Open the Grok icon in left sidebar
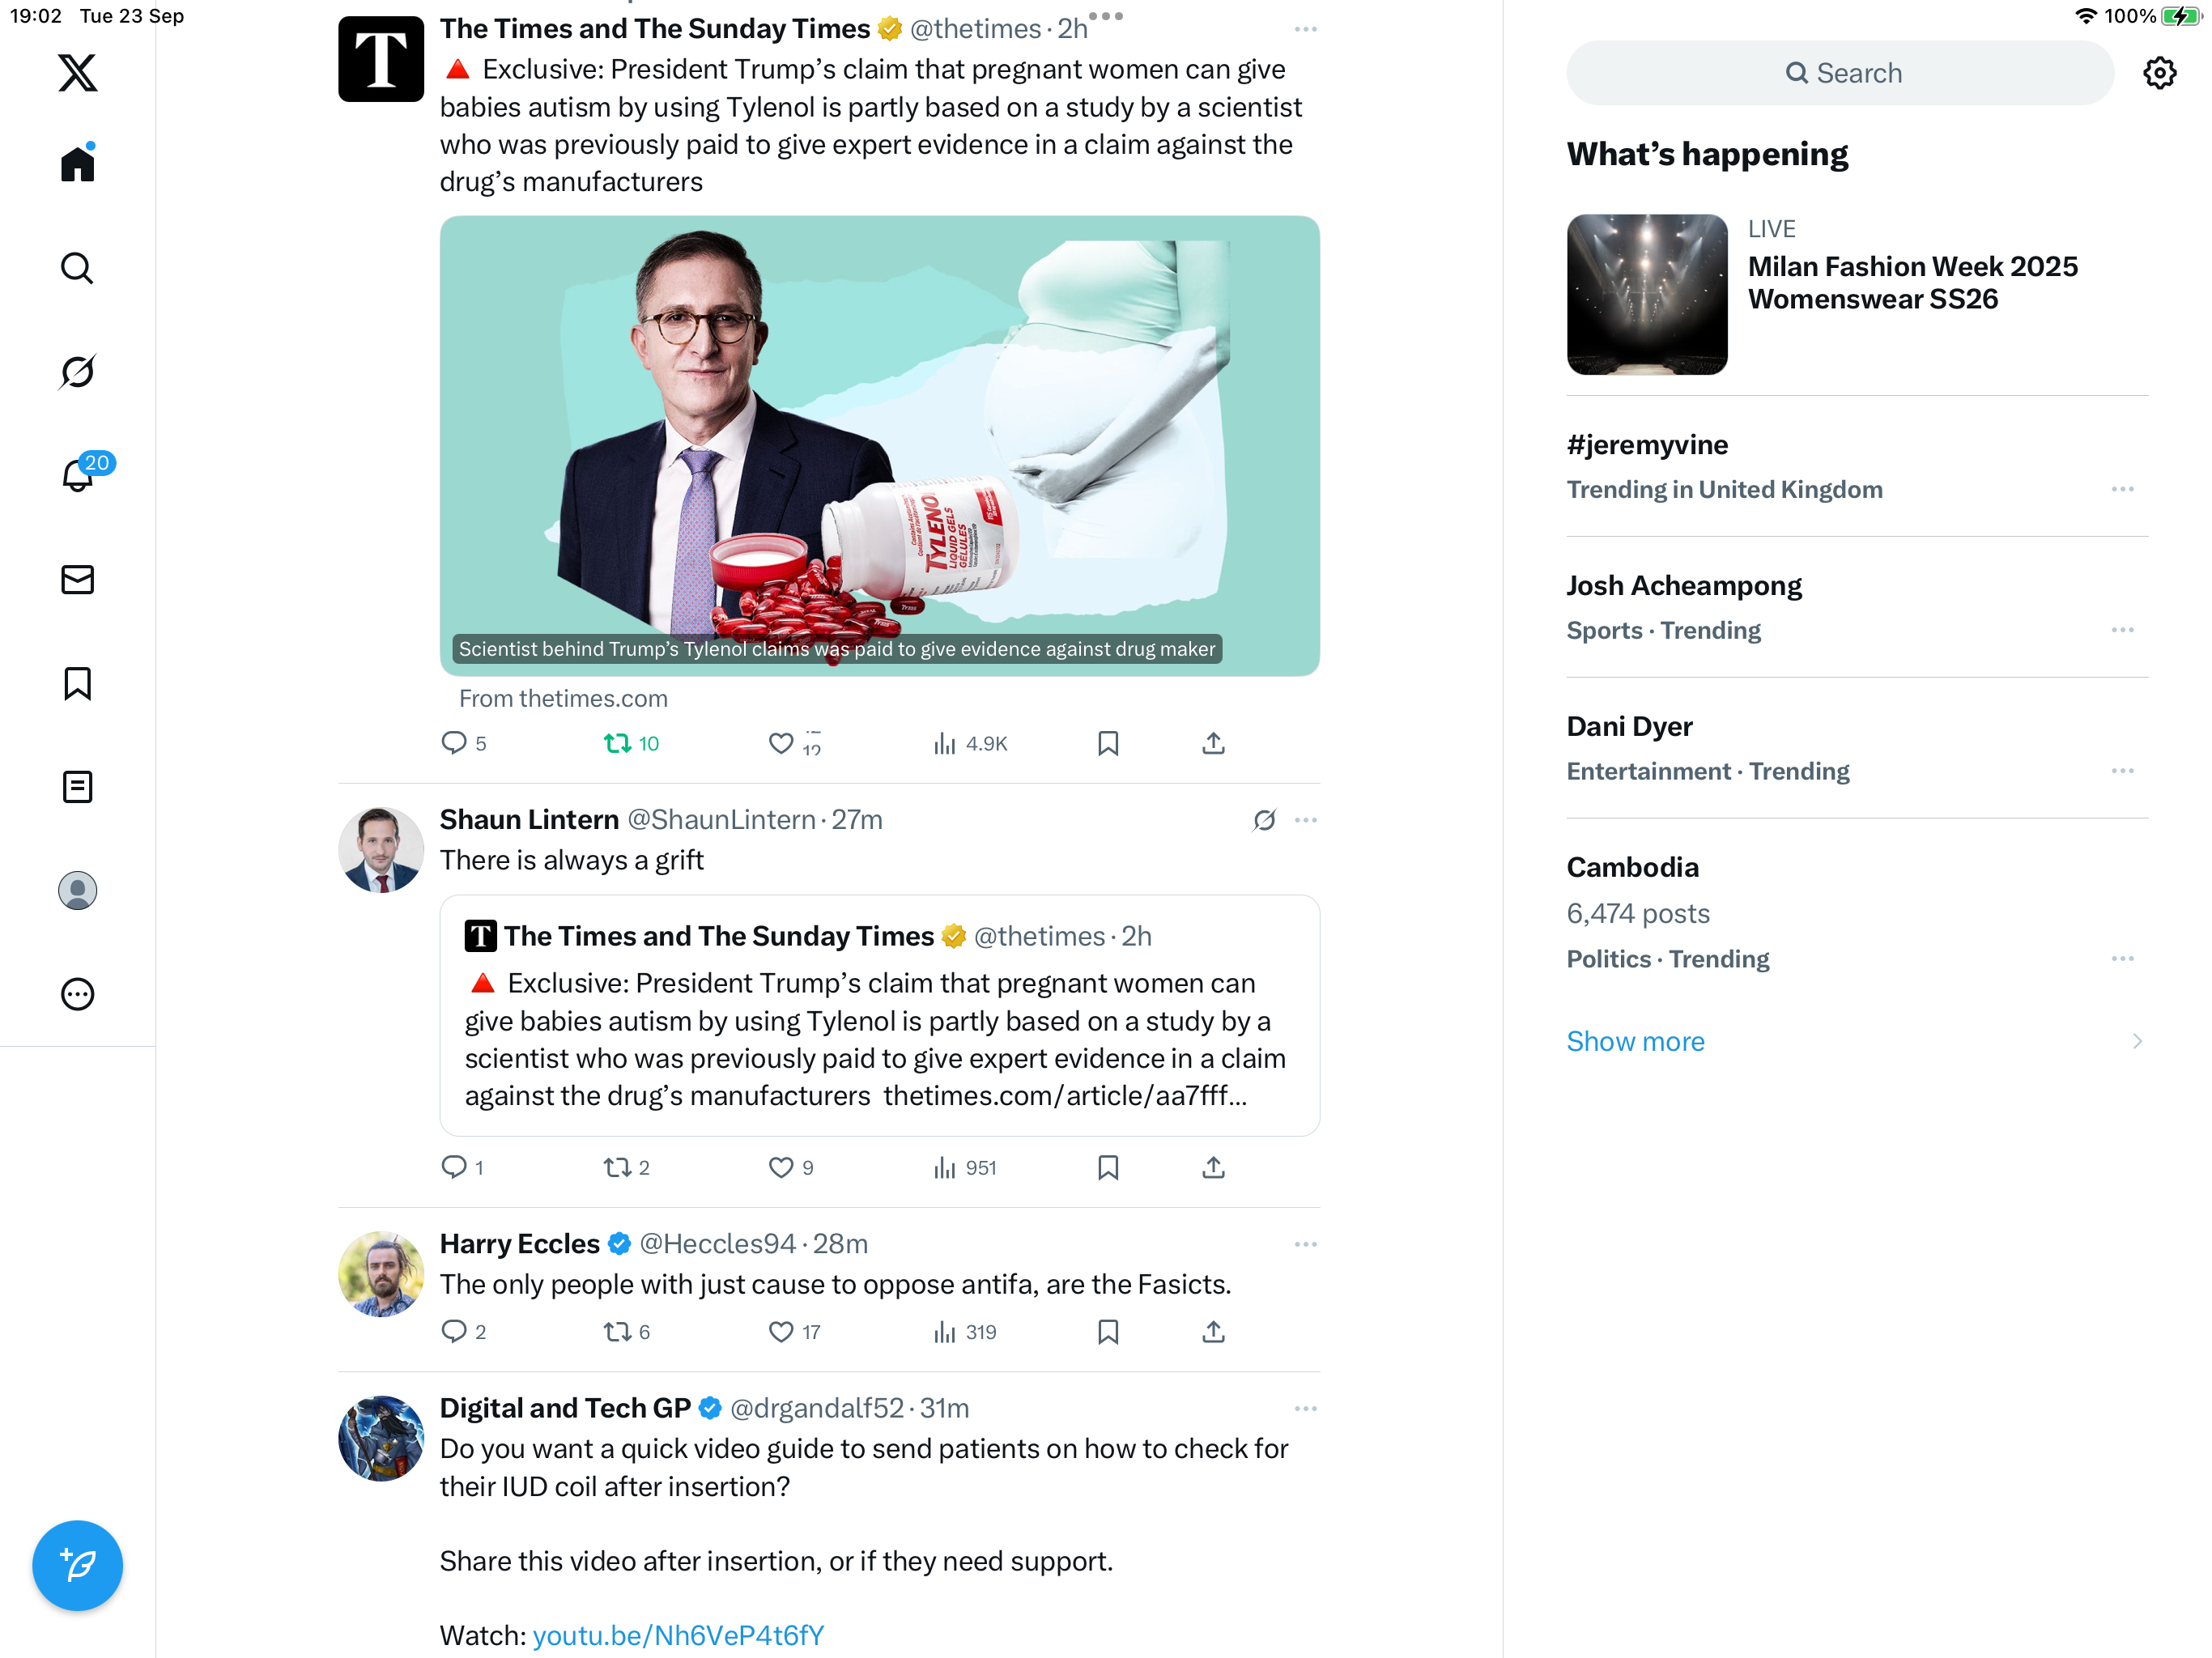Viewport: 2212px width, 1658px height. [77, 371]
